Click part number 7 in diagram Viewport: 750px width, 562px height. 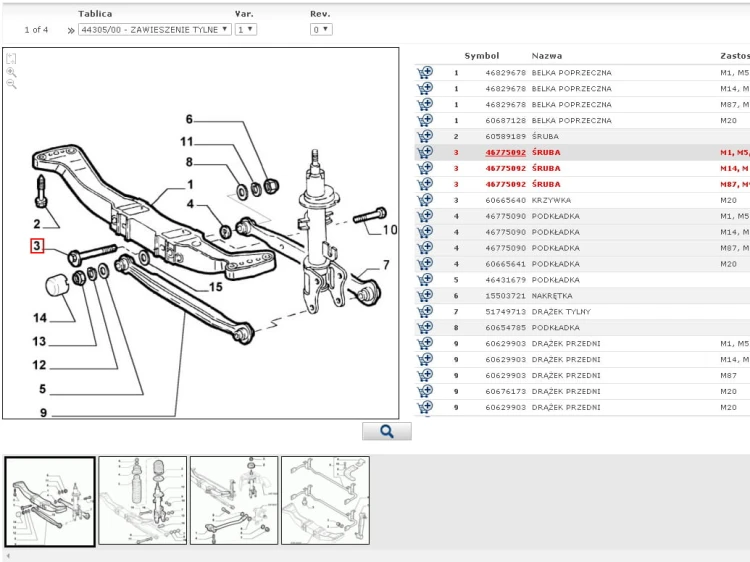(x=386, y=265)
